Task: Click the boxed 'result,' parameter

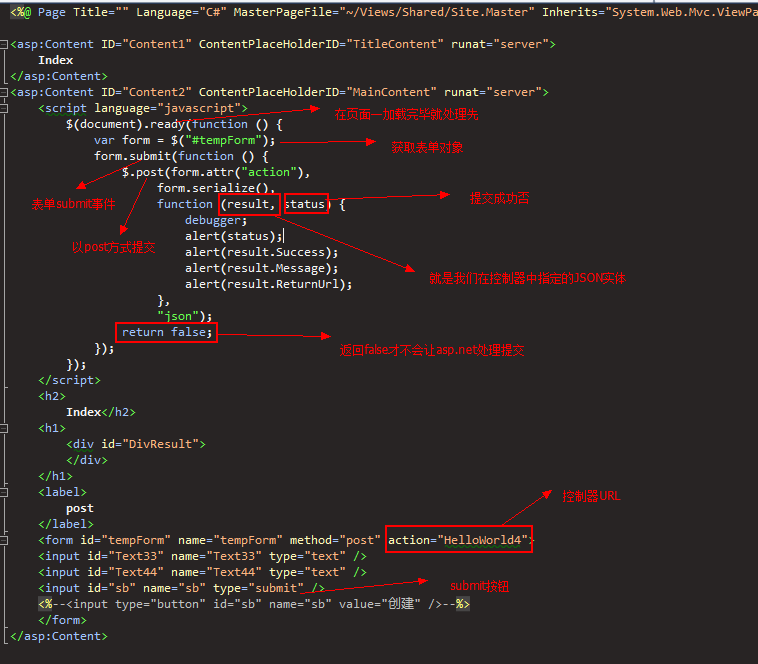Action: pyautogui.click(x=251, y=204)
